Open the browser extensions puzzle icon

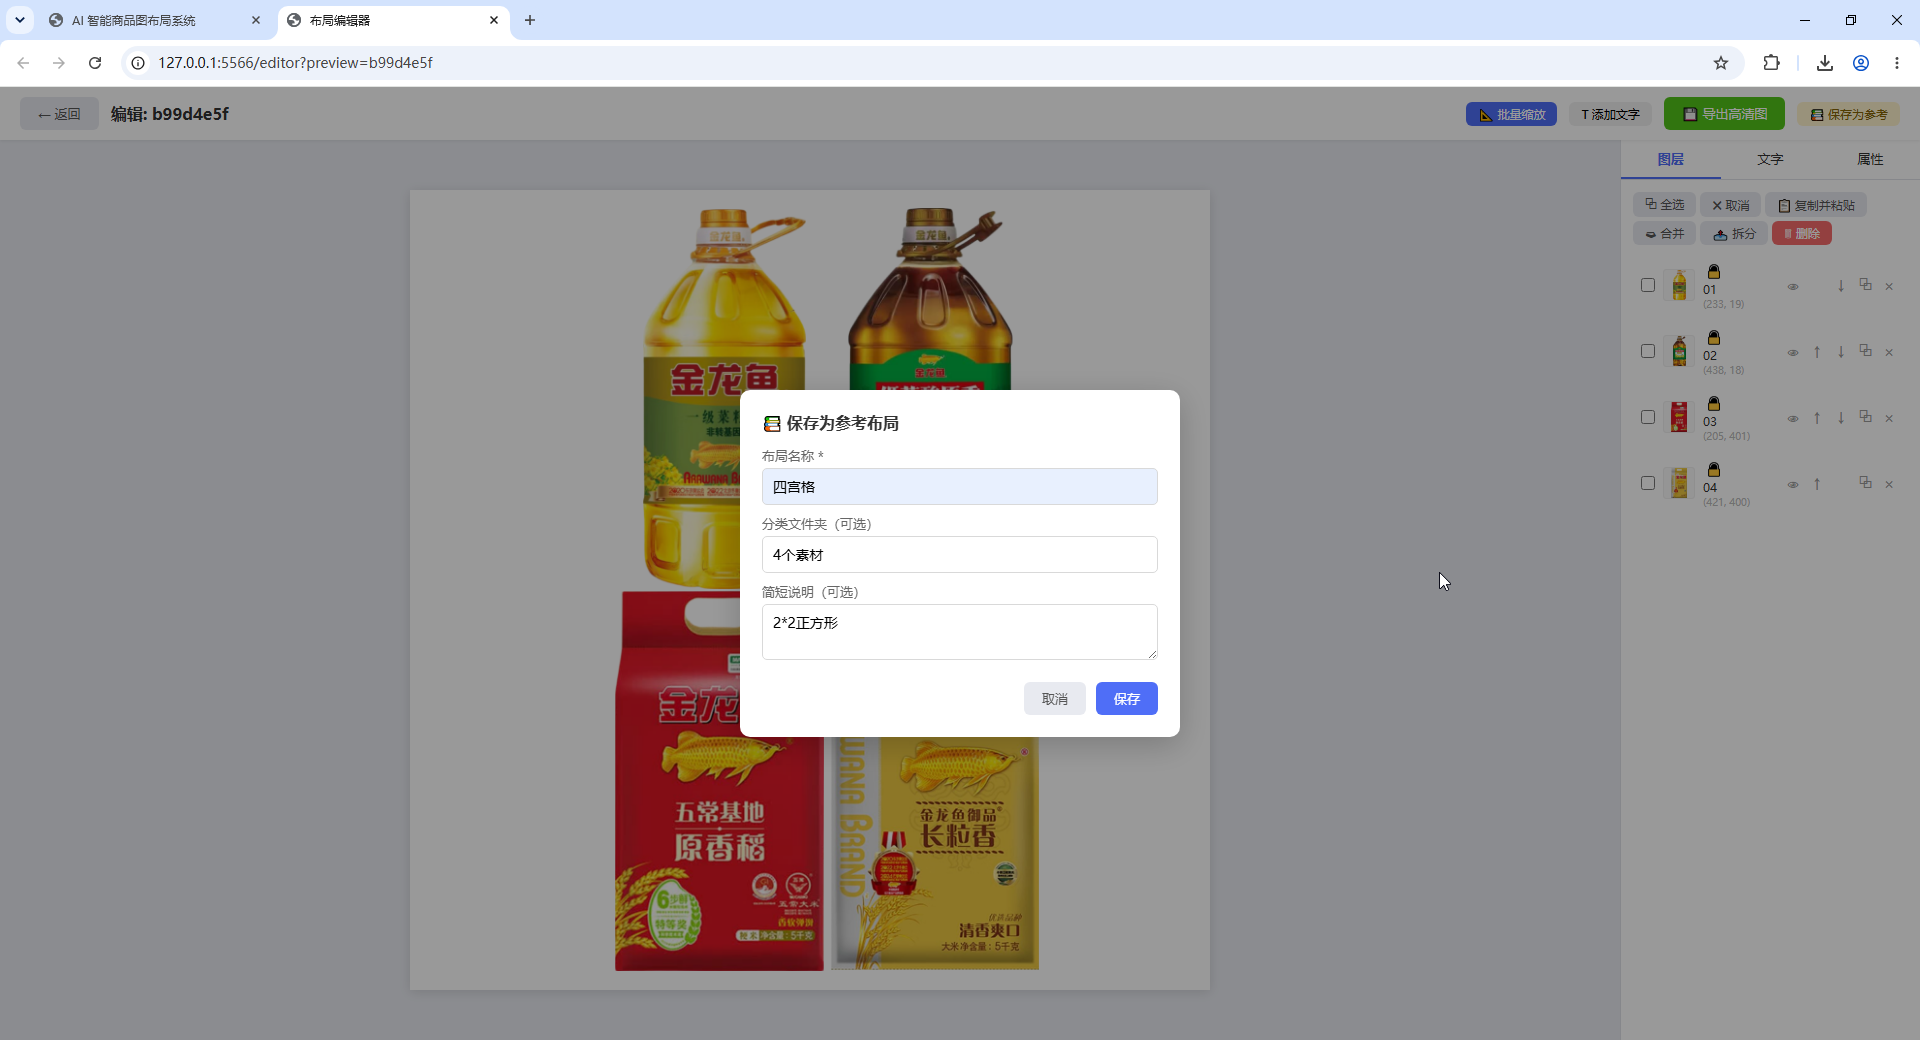click(x=1771, y=63)
